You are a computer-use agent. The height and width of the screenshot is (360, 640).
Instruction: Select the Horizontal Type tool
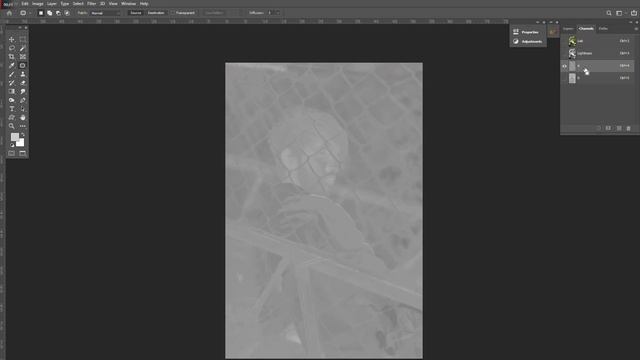tap(11, 109)
